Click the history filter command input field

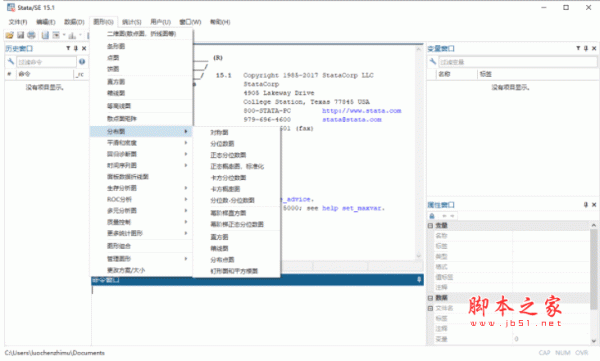coord(46,62)
